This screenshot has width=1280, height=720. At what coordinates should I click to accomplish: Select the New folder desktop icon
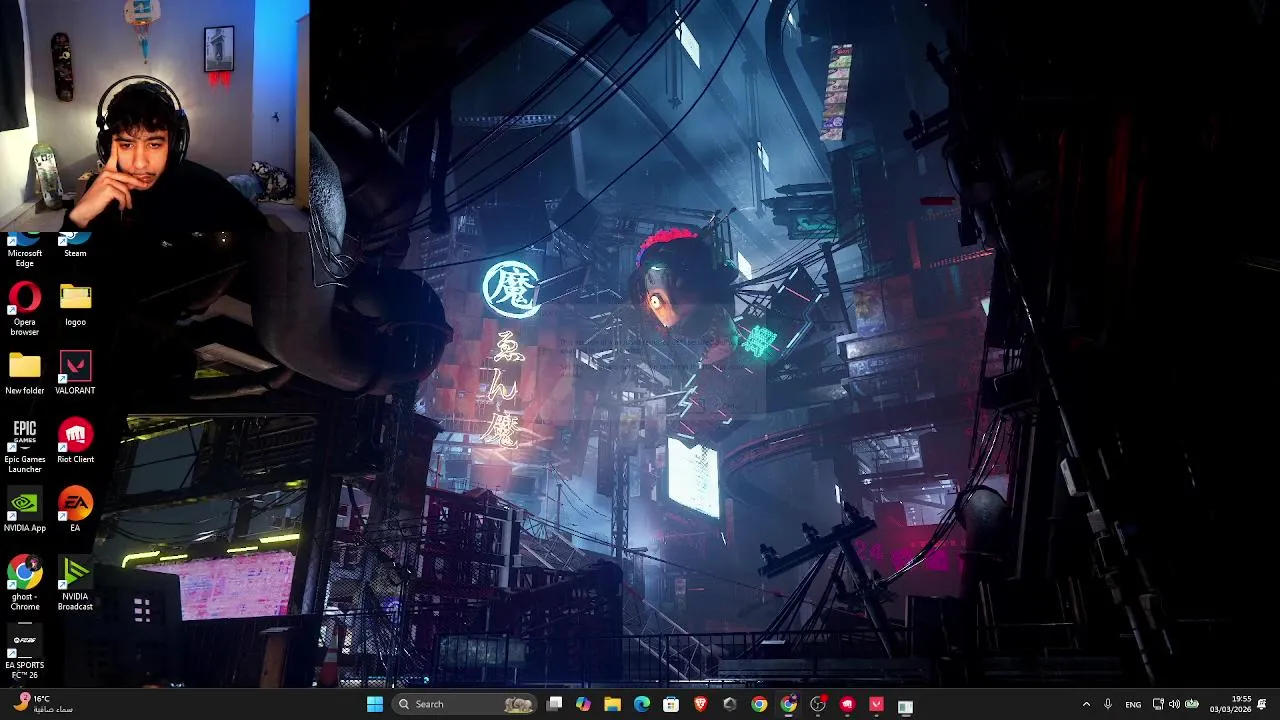25,373
